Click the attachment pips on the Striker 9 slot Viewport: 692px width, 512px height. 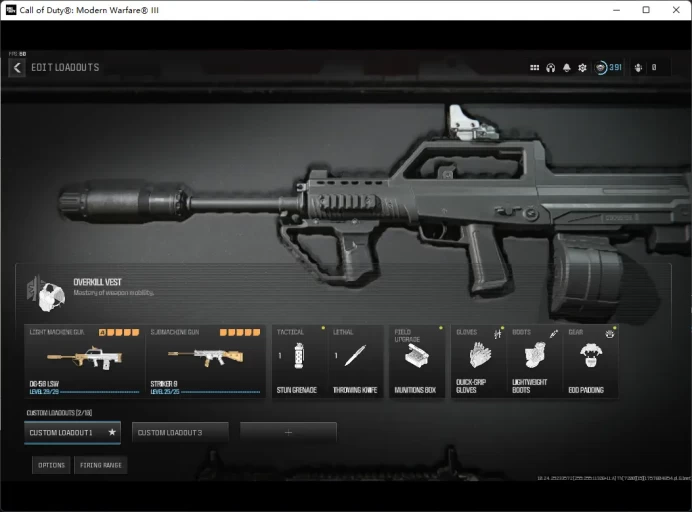pos(240,332)
